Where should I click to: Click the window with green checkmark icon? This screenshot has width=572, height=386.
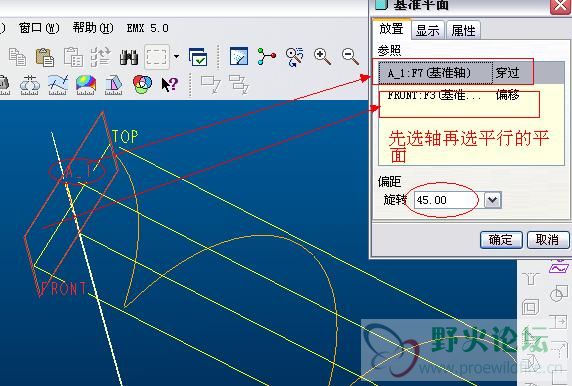tap(198, 57)
